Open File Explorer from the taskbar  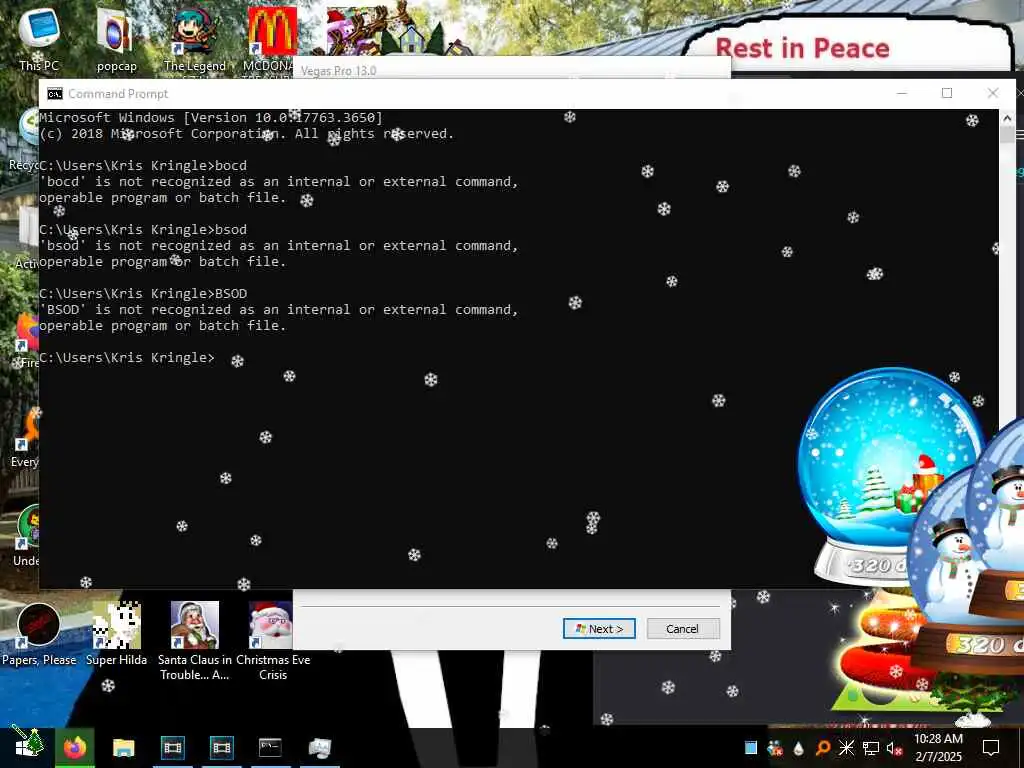pyautogui.click(x=123, y=747)
